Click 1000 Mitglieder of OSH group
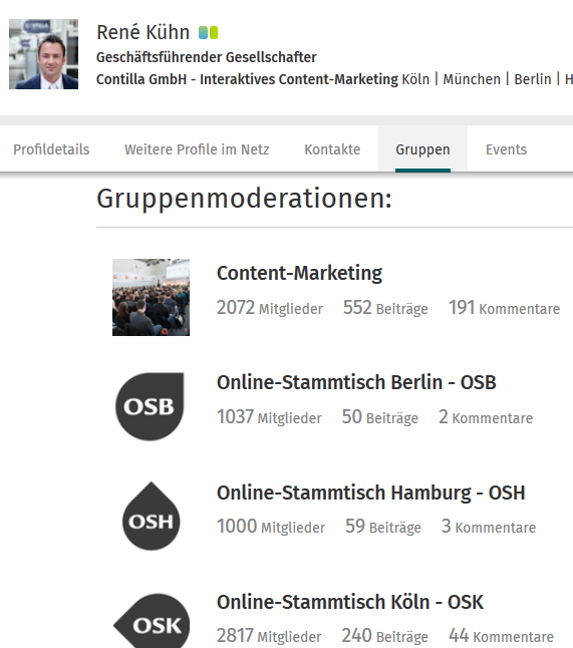573x648 pixels. 271,526
